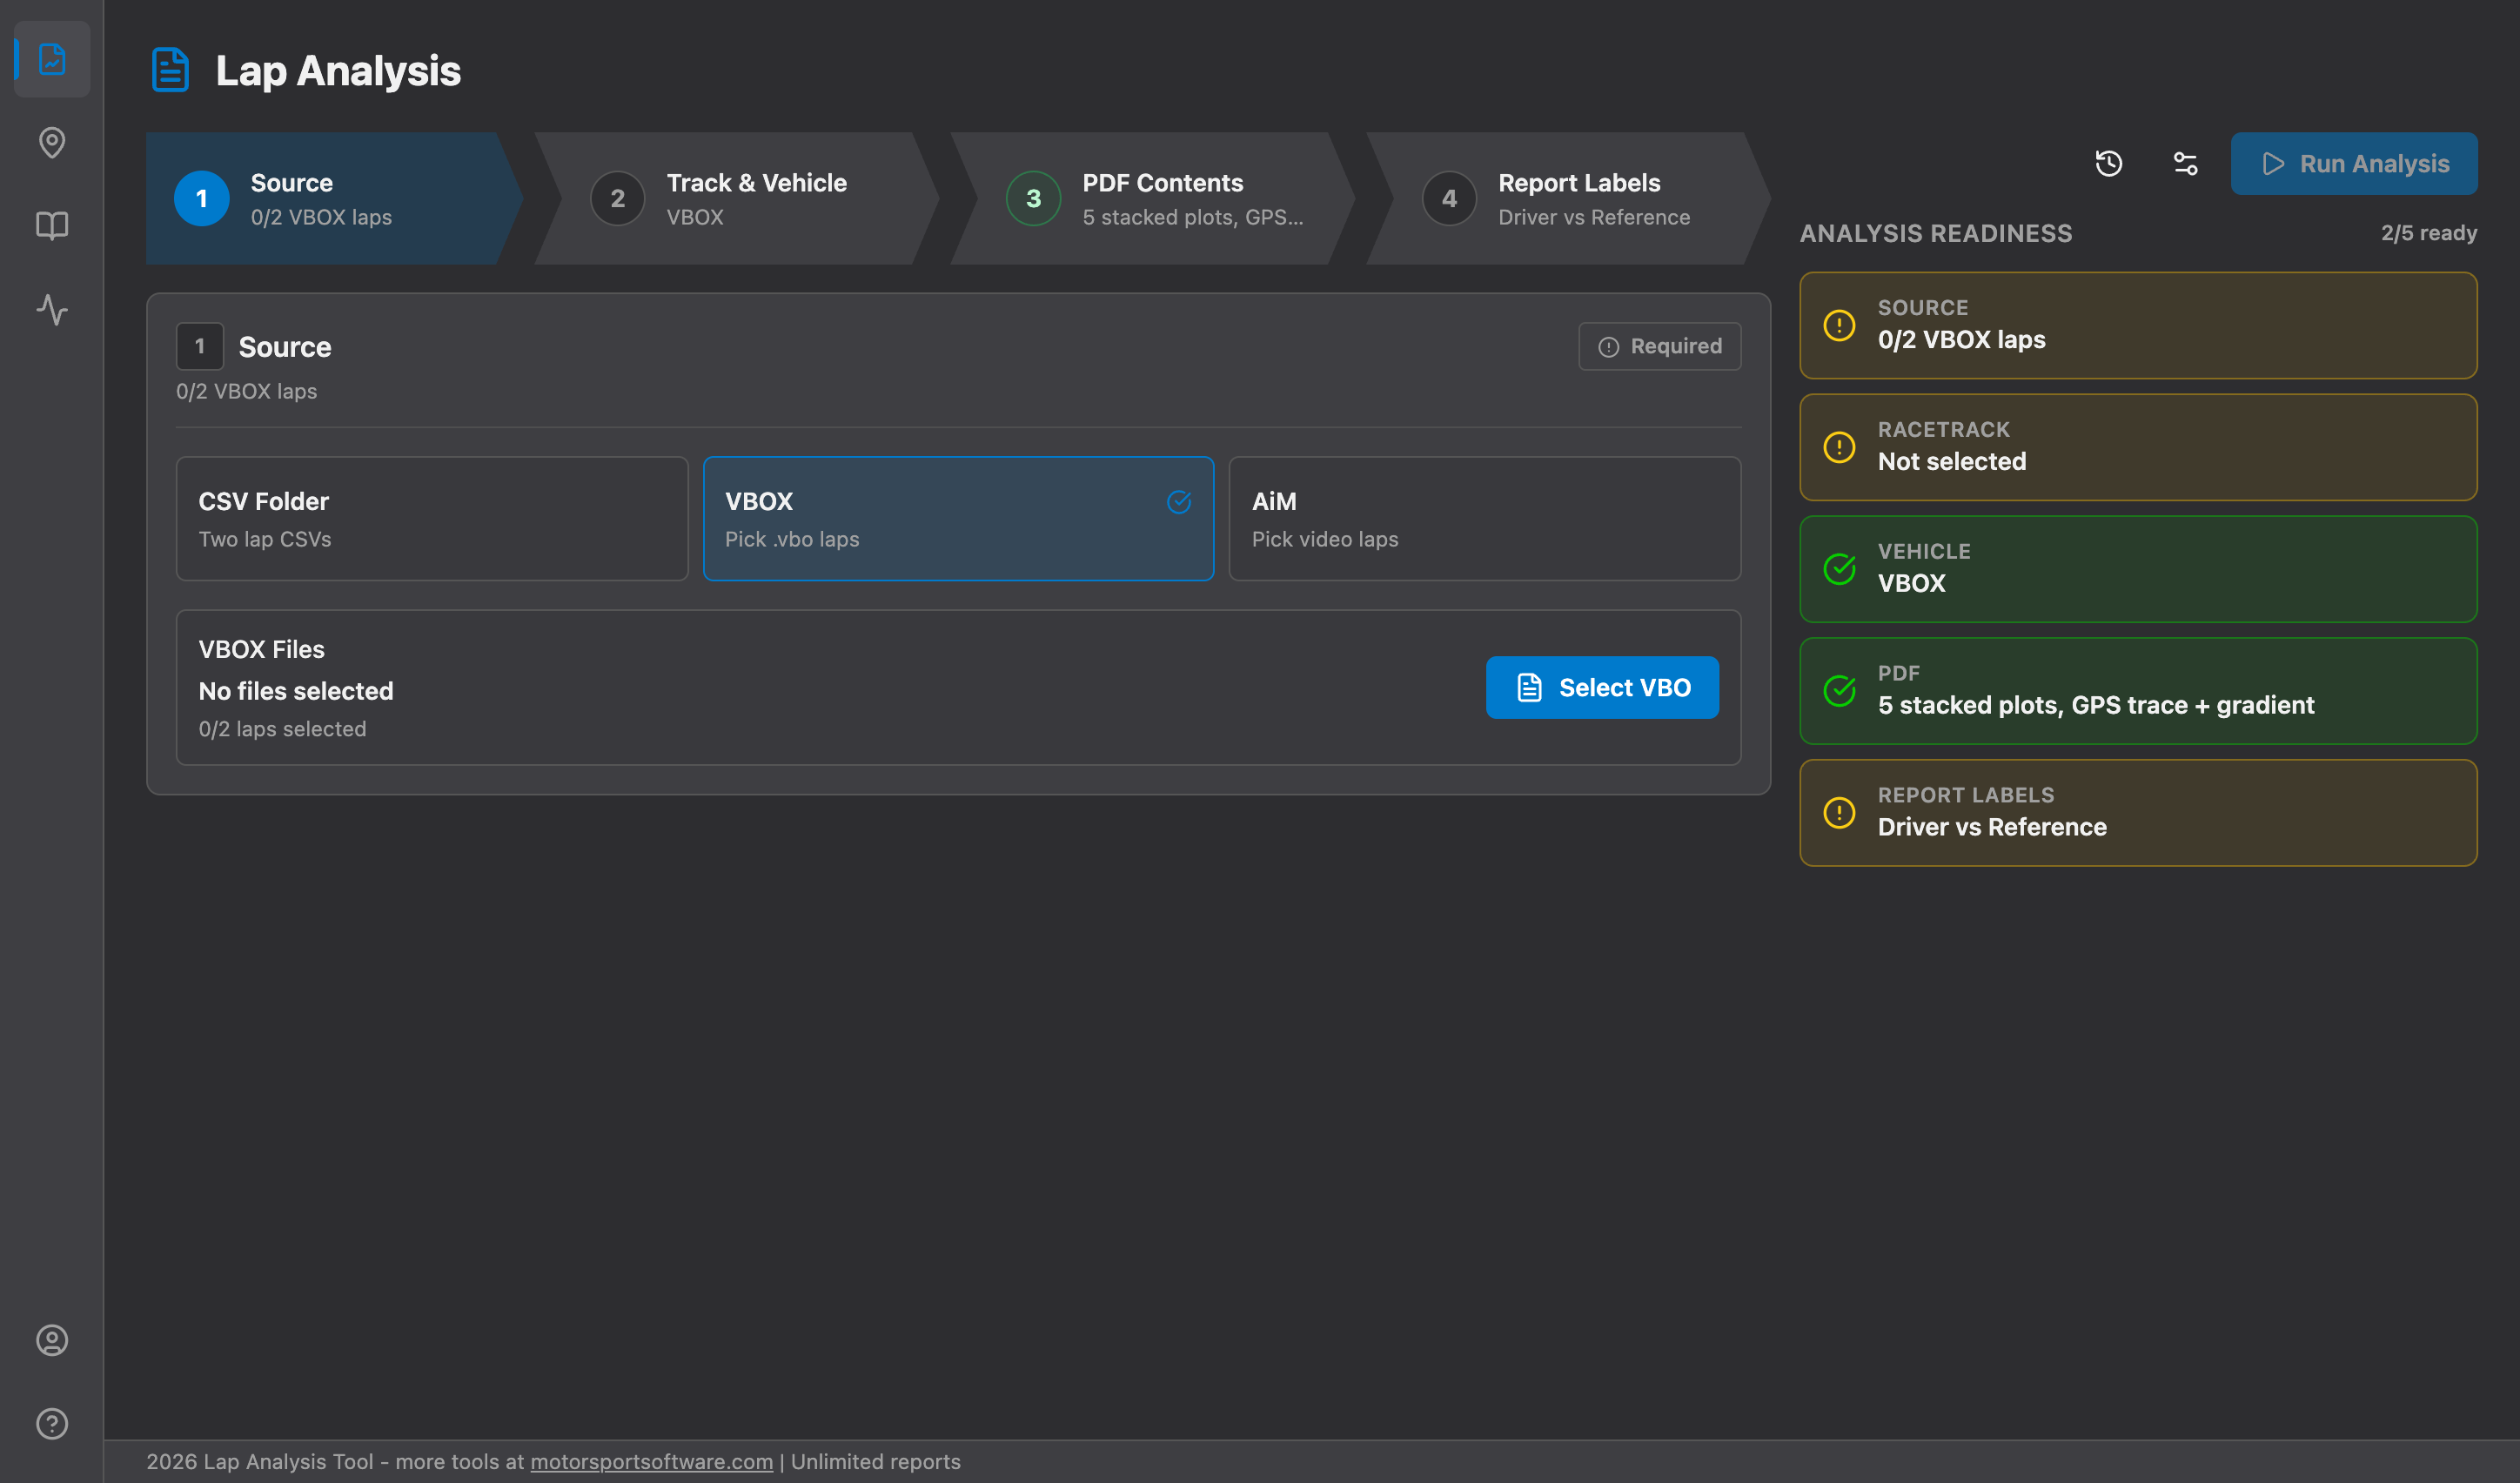Click the Racetrack readiness warning icon
Screen dimensions: 2520x1483
click(x=1839, y=447)
